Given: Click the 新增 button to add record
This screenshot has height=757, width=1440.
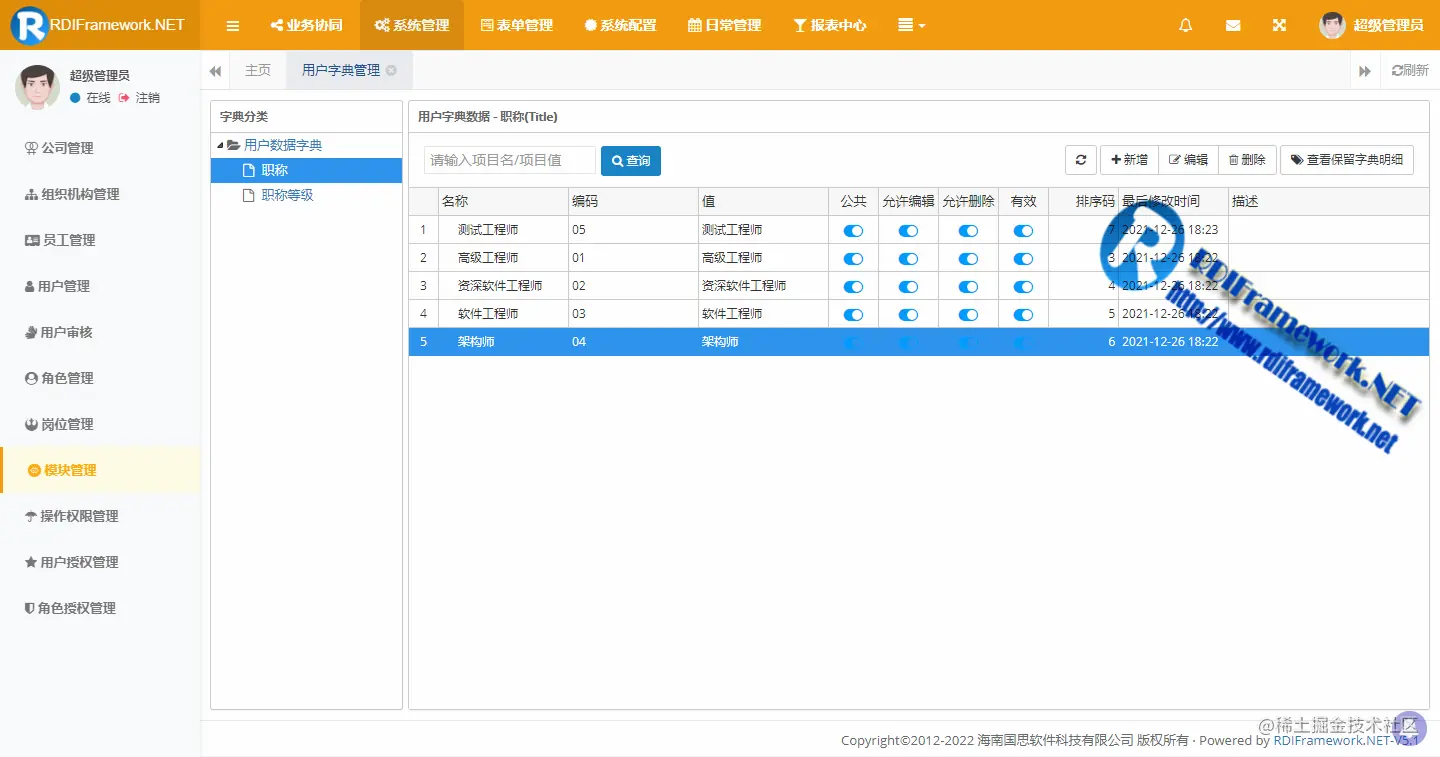Looking at the screenshot, I should tap(1128, 160).
